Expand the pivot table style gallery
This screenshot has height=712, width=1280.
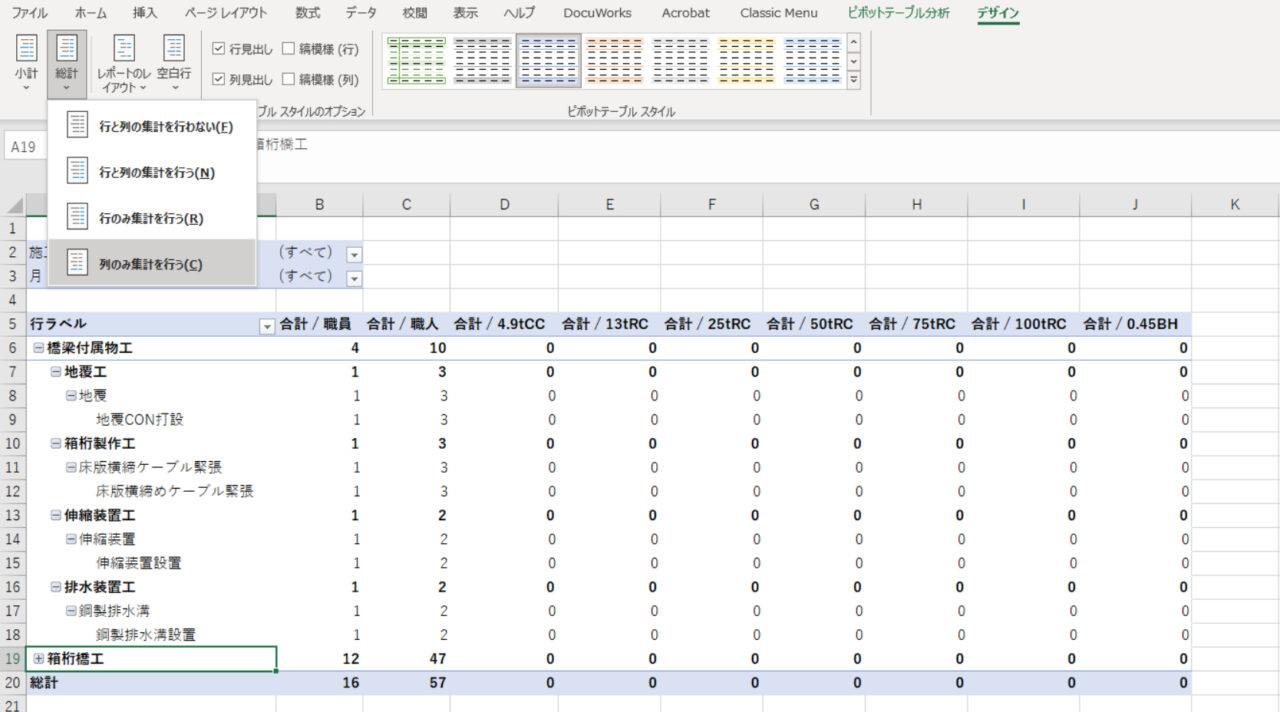click(853, 78)
